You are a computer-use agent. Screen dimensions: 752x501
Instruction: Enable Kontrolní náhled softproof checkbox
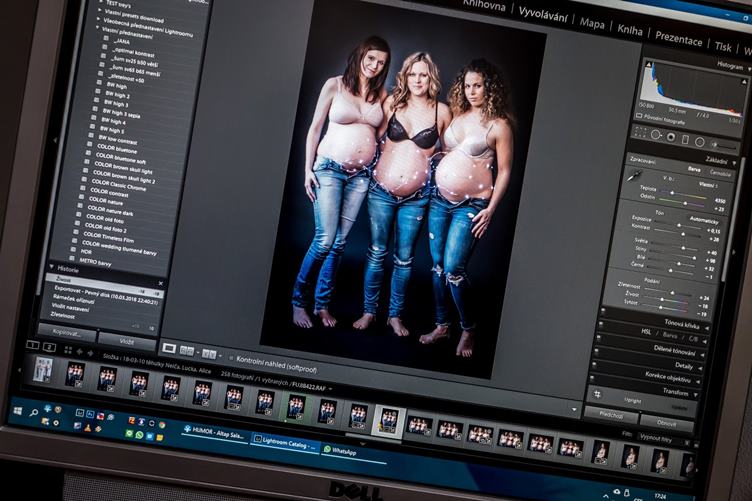pyautogui.click(x=231, y=358)
